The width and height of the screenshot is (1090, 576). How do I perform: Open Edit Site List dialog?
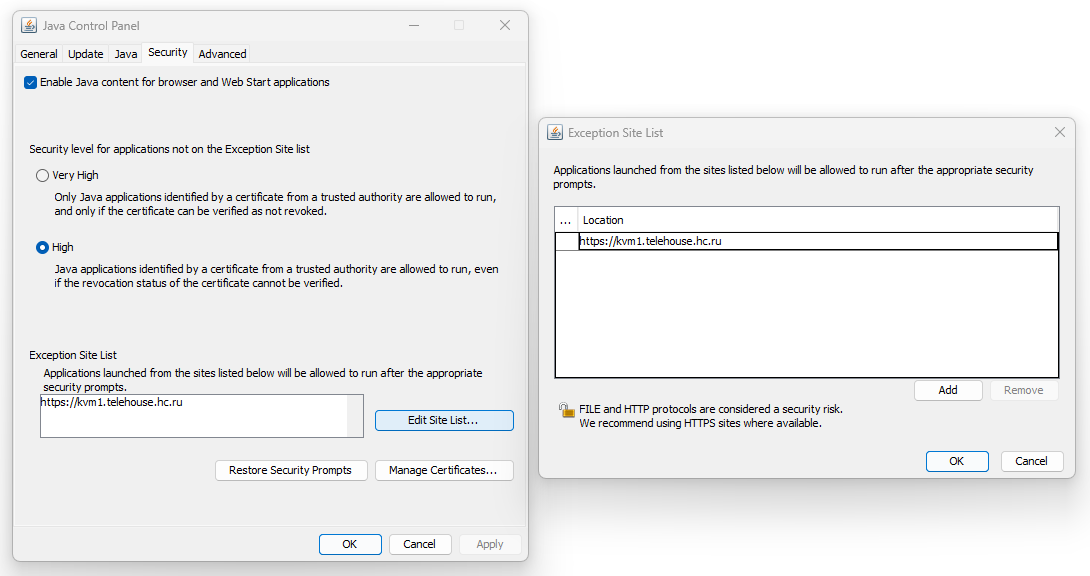pyautogui.click(x=444, y=420)
